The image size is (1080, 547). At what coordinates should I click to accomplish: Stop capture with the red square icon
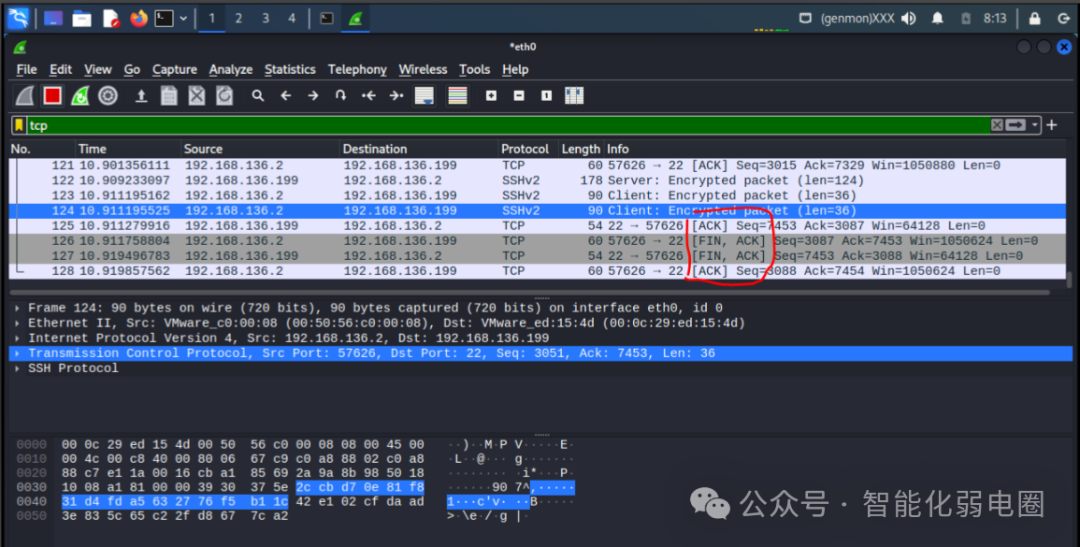click(52, 96)
